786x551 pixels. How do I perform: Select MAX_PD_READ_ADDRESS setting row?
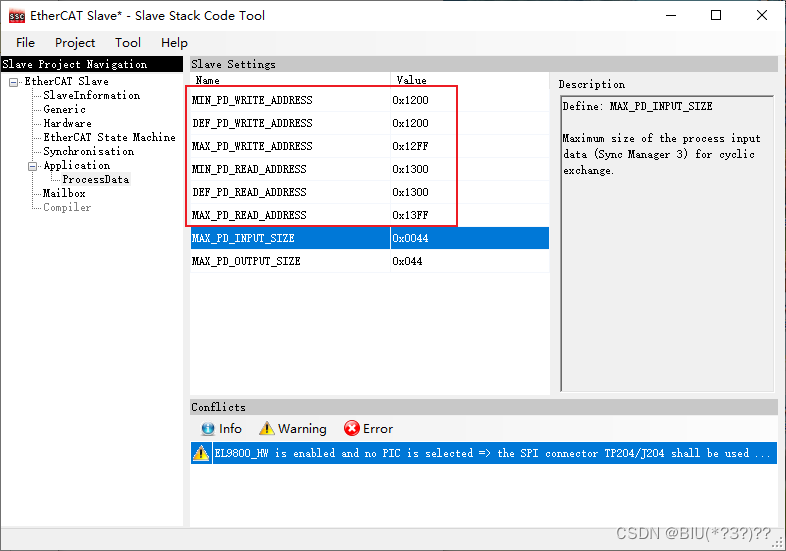369,216
